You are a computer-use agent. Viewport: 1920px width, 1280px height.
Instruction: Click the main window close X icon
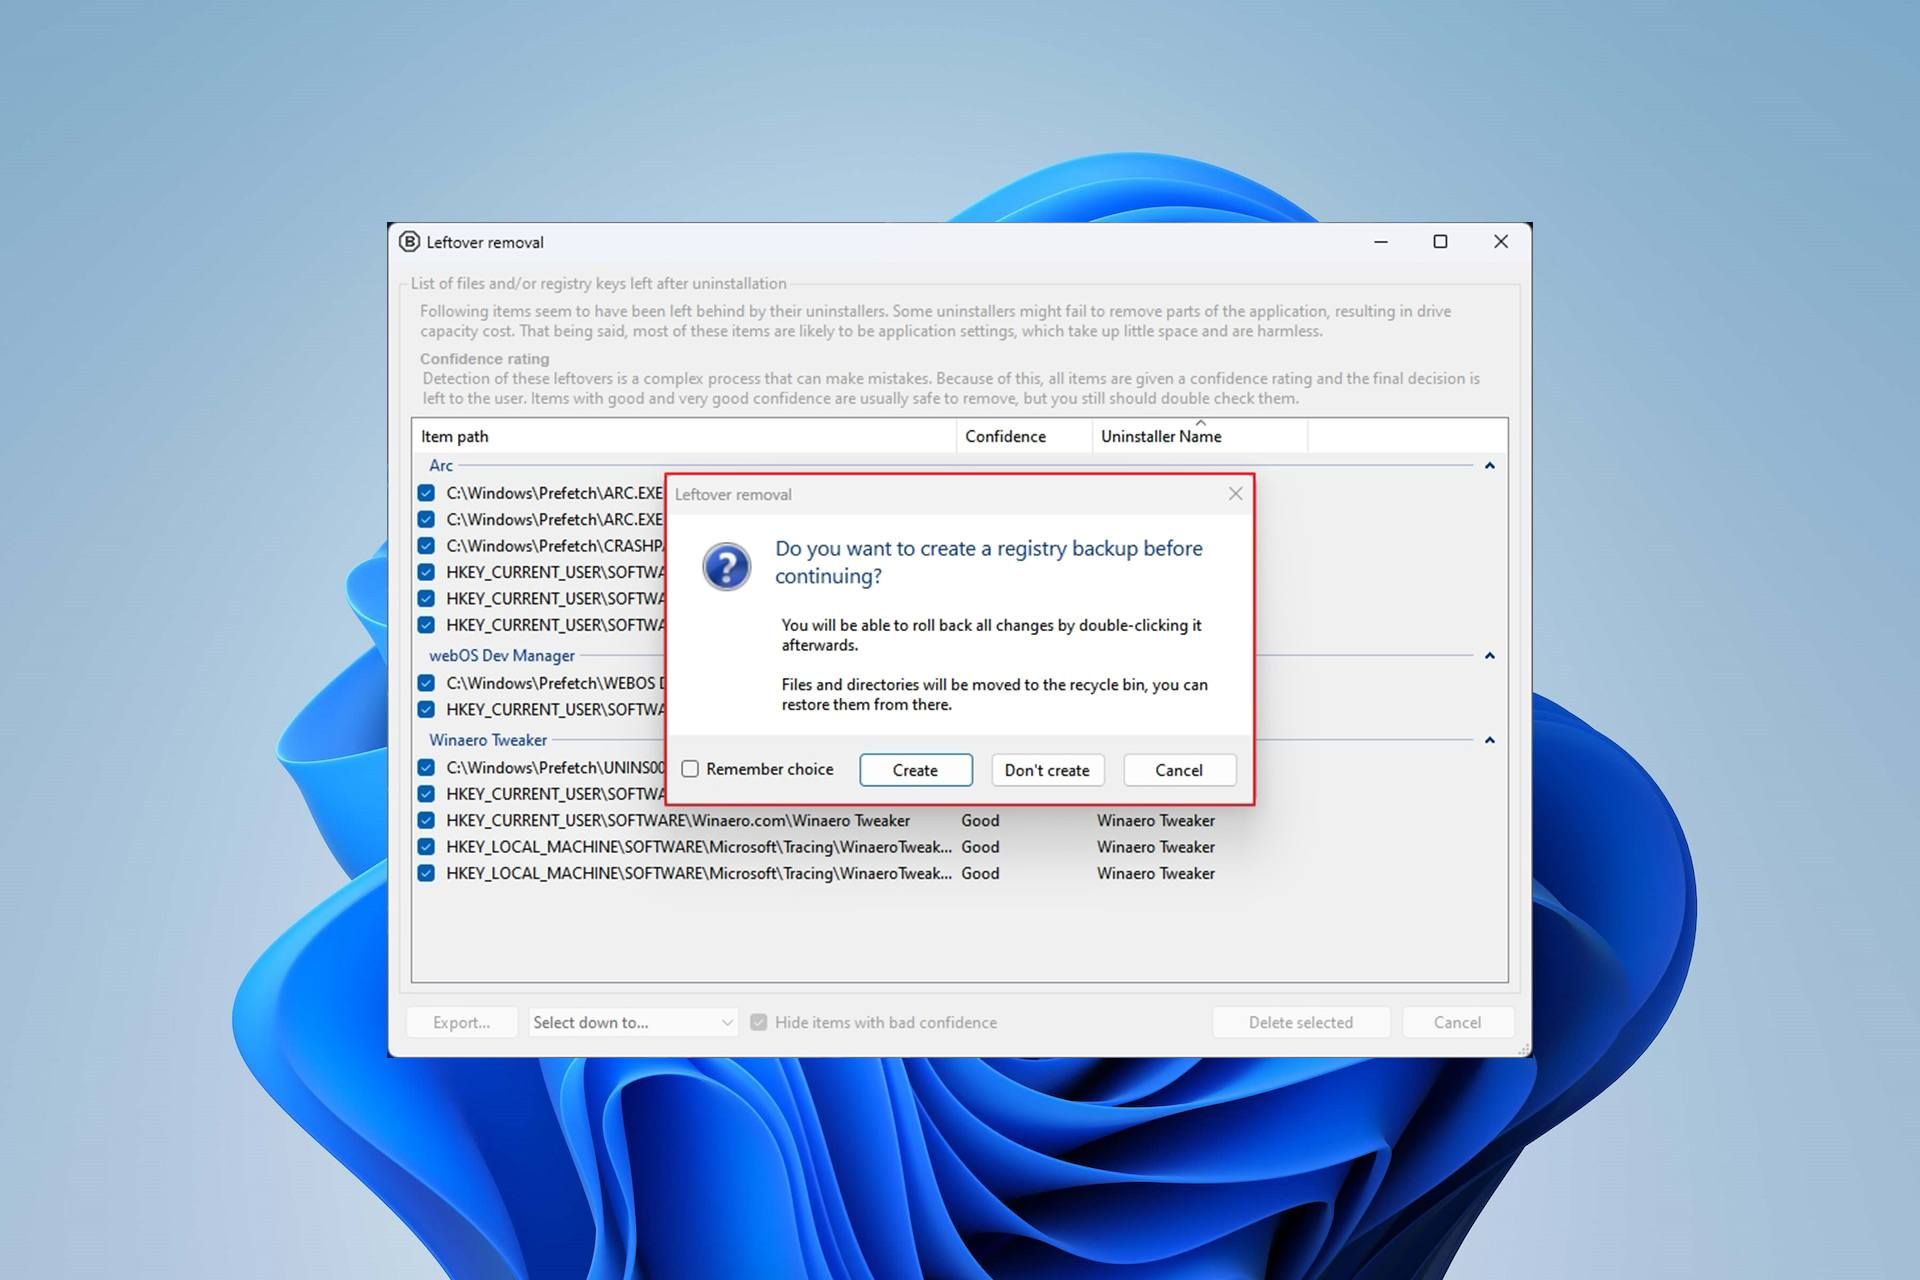pos(1501,240)
